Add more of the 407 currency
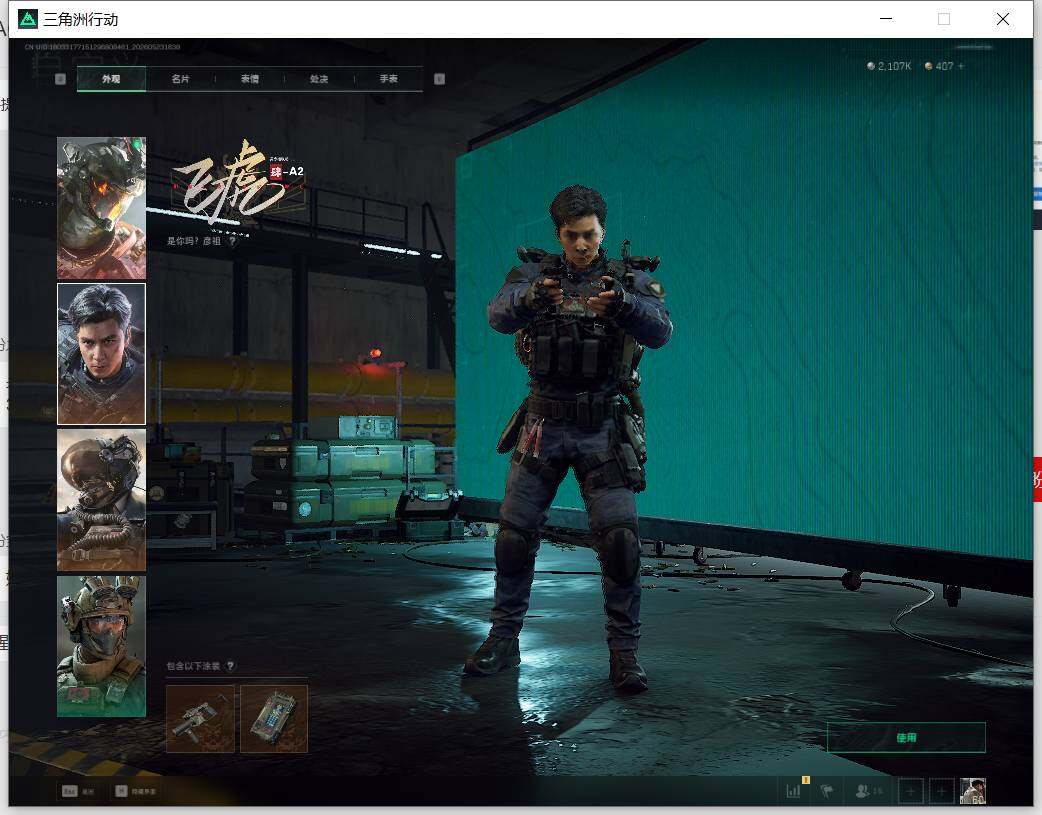1042x815 pixels. point(961,66)
